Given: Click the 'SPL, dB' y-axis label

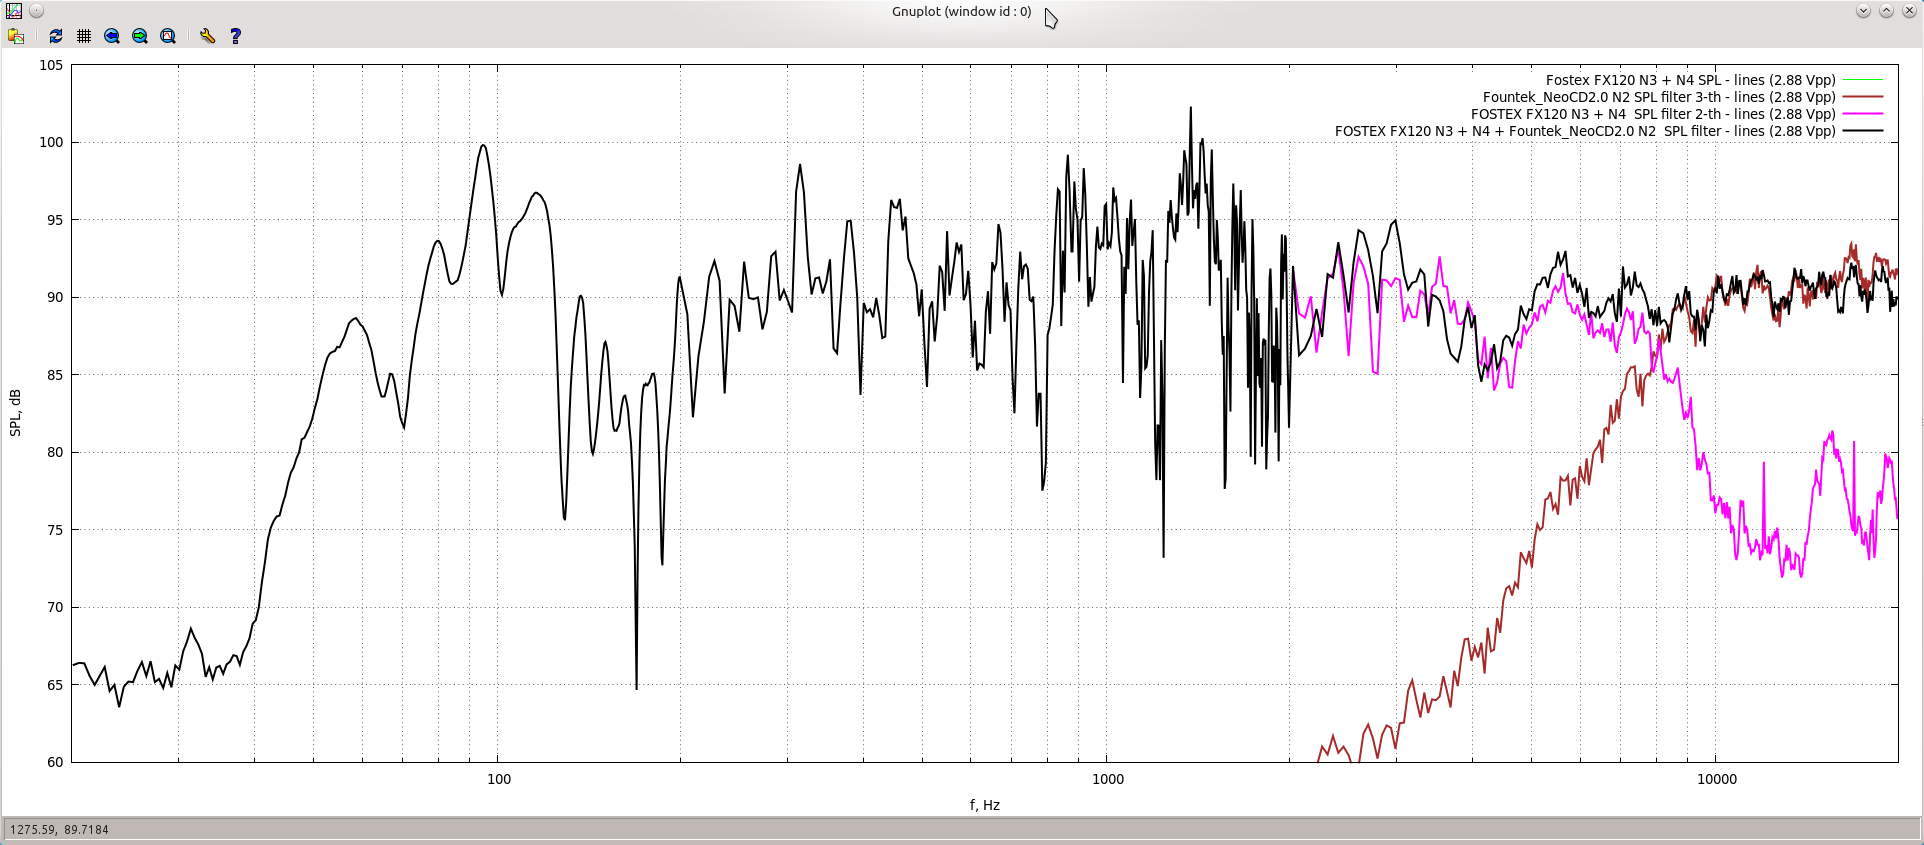Looking at the screenshot, I should point(15,413).
